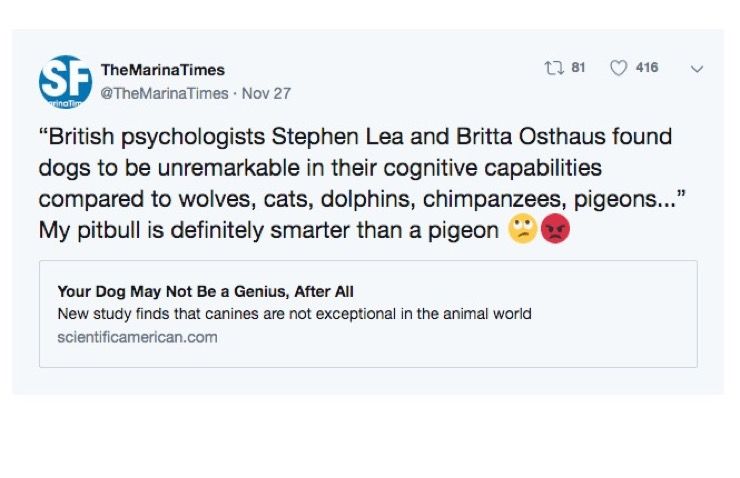This screenshot has width=740, height=478.
Task: Click the angry red face emoji
Action: coord(555,229)
